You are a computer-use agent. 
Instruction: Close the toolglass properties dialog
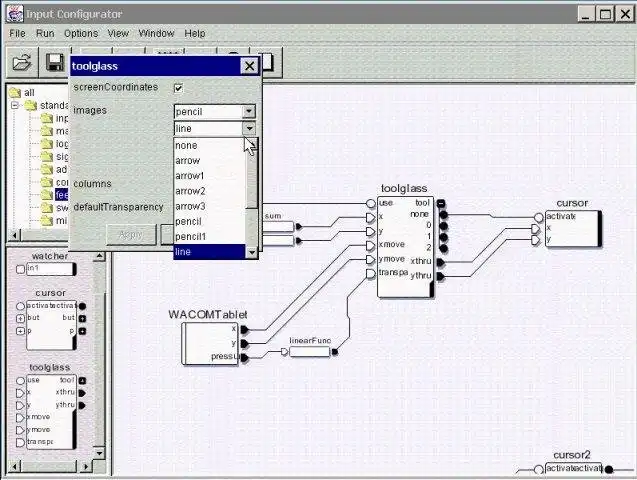[x=249, y=66]
